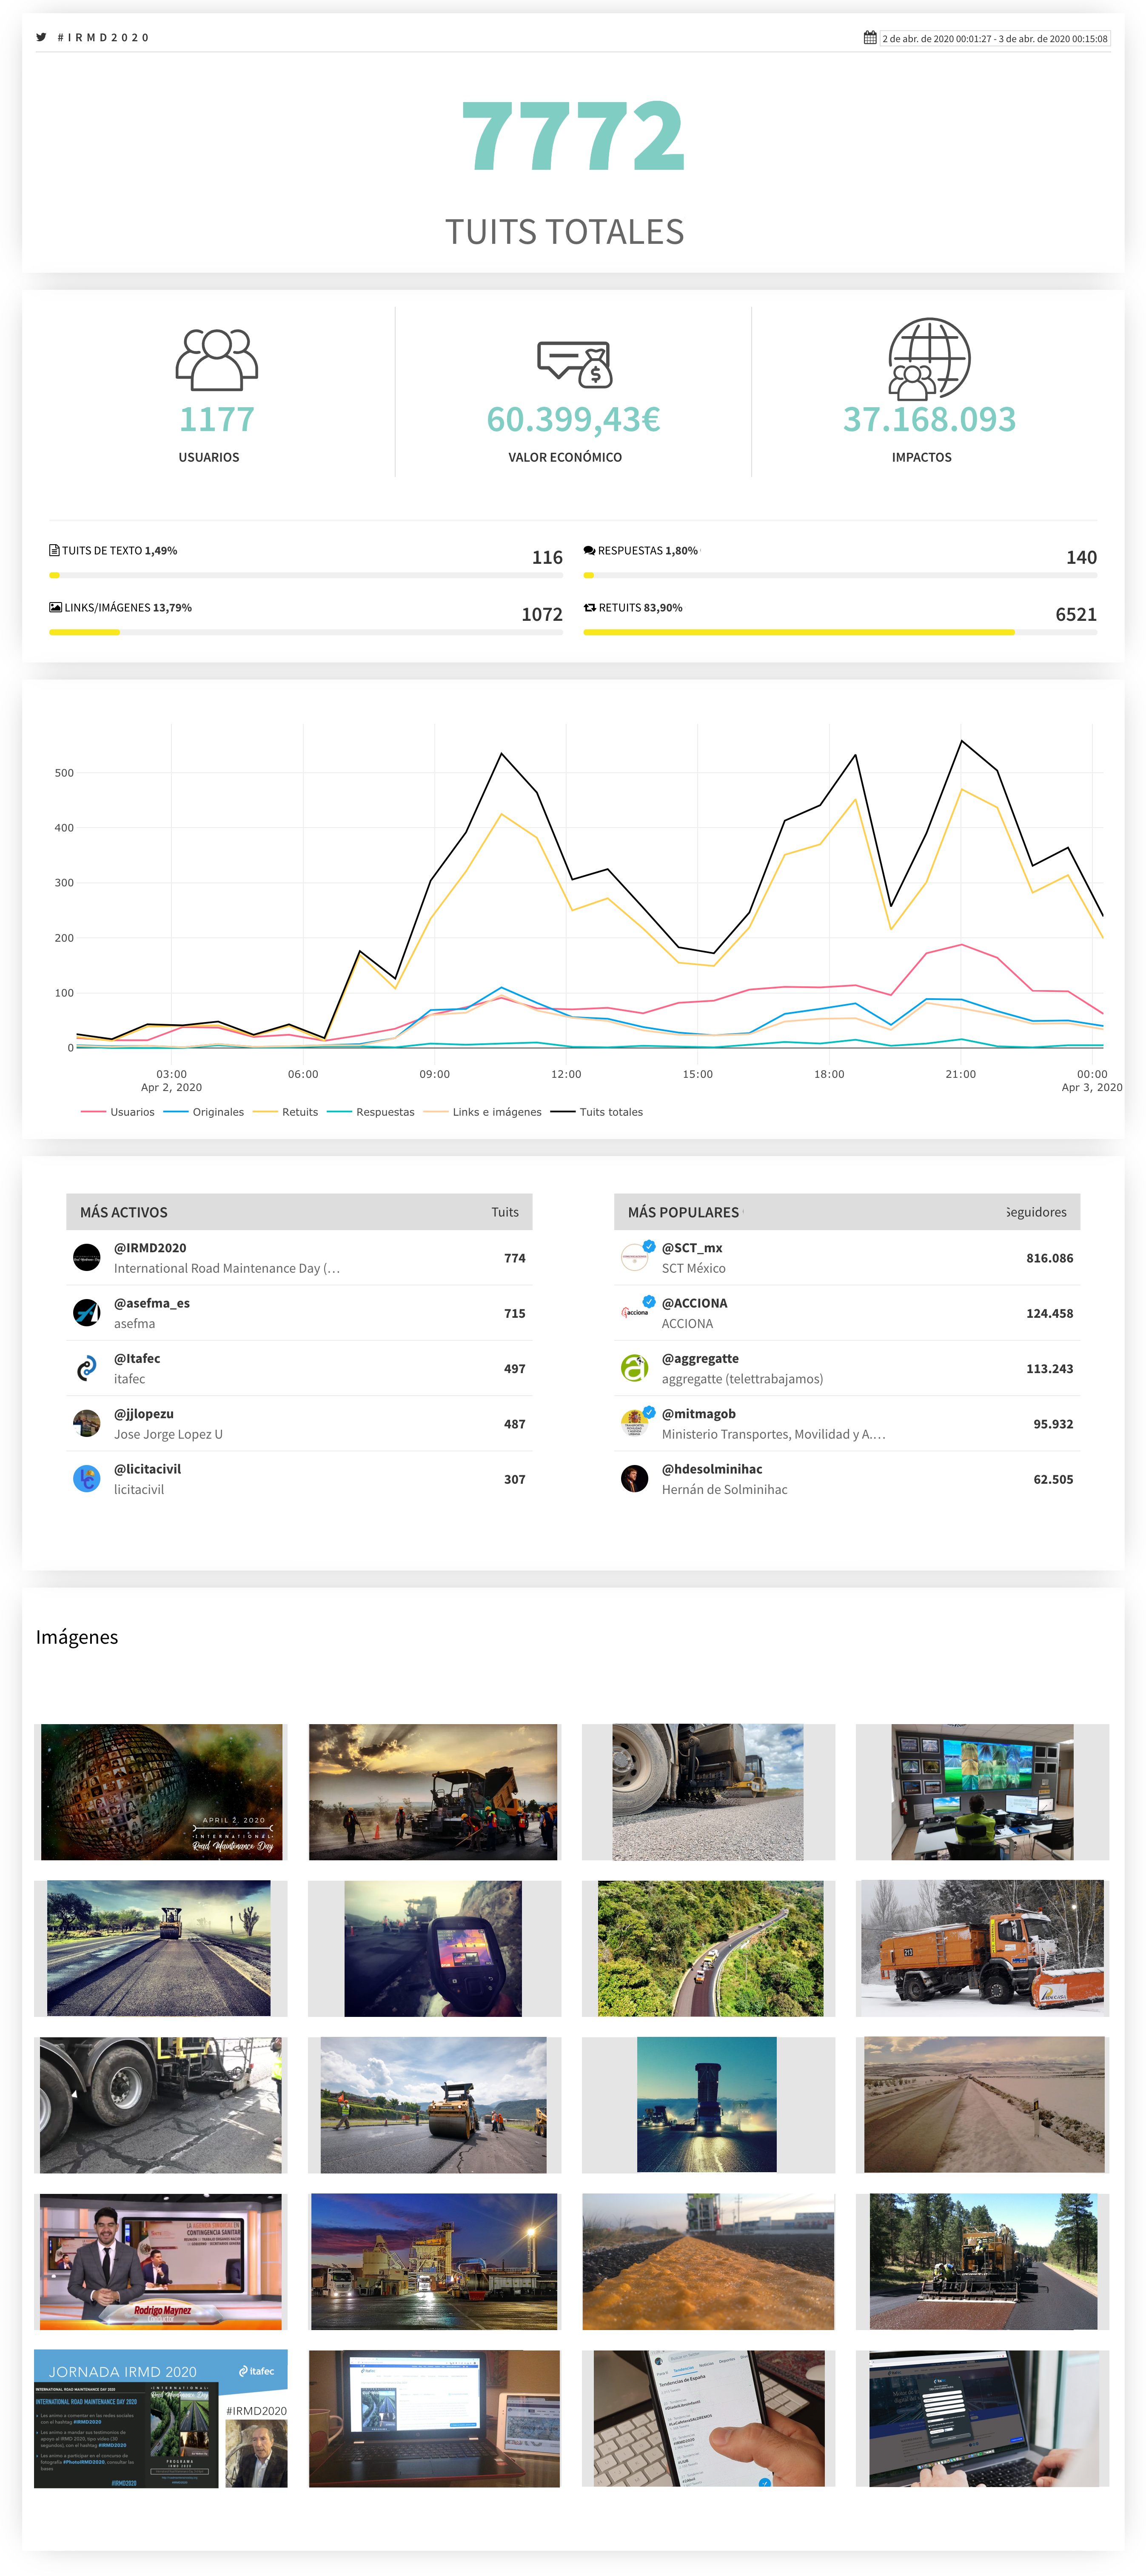Click the 6521 retweets count
1146x2576 pixels.
click(x=1076, y=615)
